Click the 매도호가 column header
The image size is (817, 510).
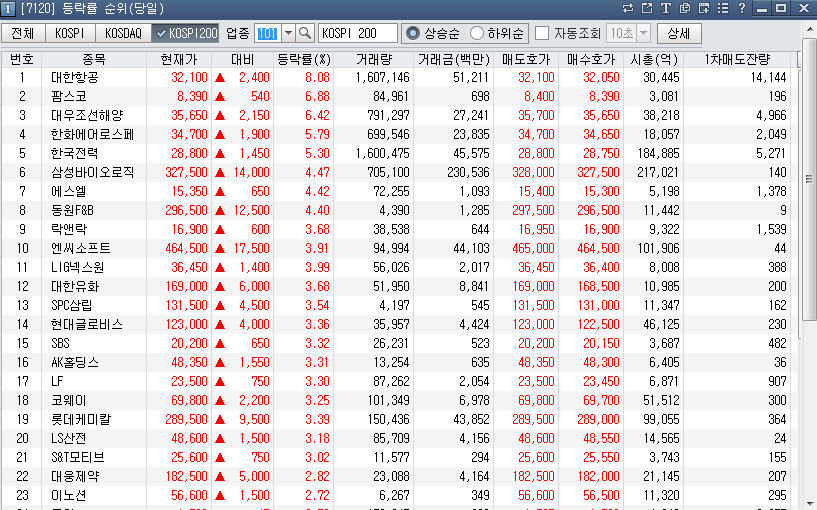point(526,59)
